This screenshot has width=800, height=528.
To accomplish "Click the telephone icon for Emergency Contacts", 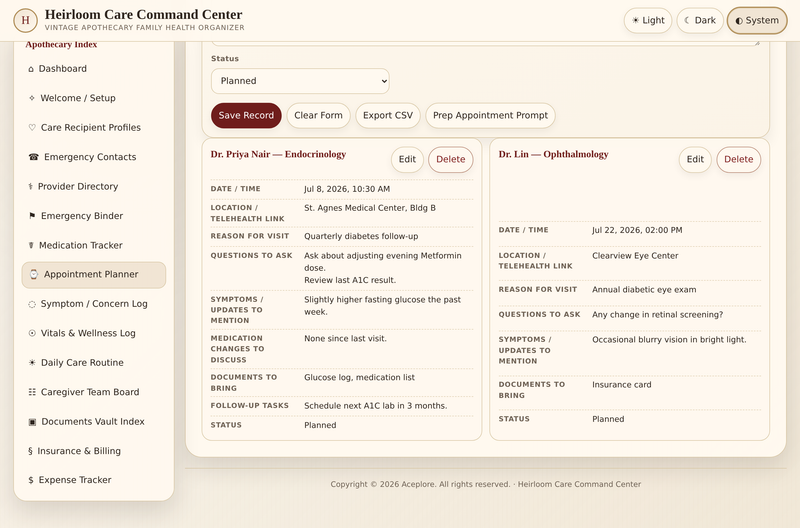I will [x=34, y=157].
